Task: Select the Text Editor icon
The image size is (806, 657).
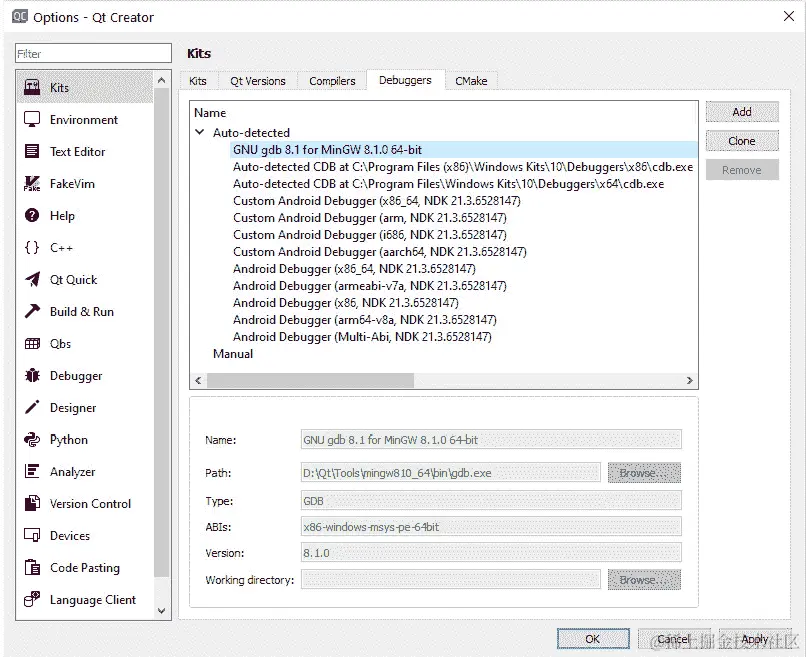Action: tap(32, 151)
